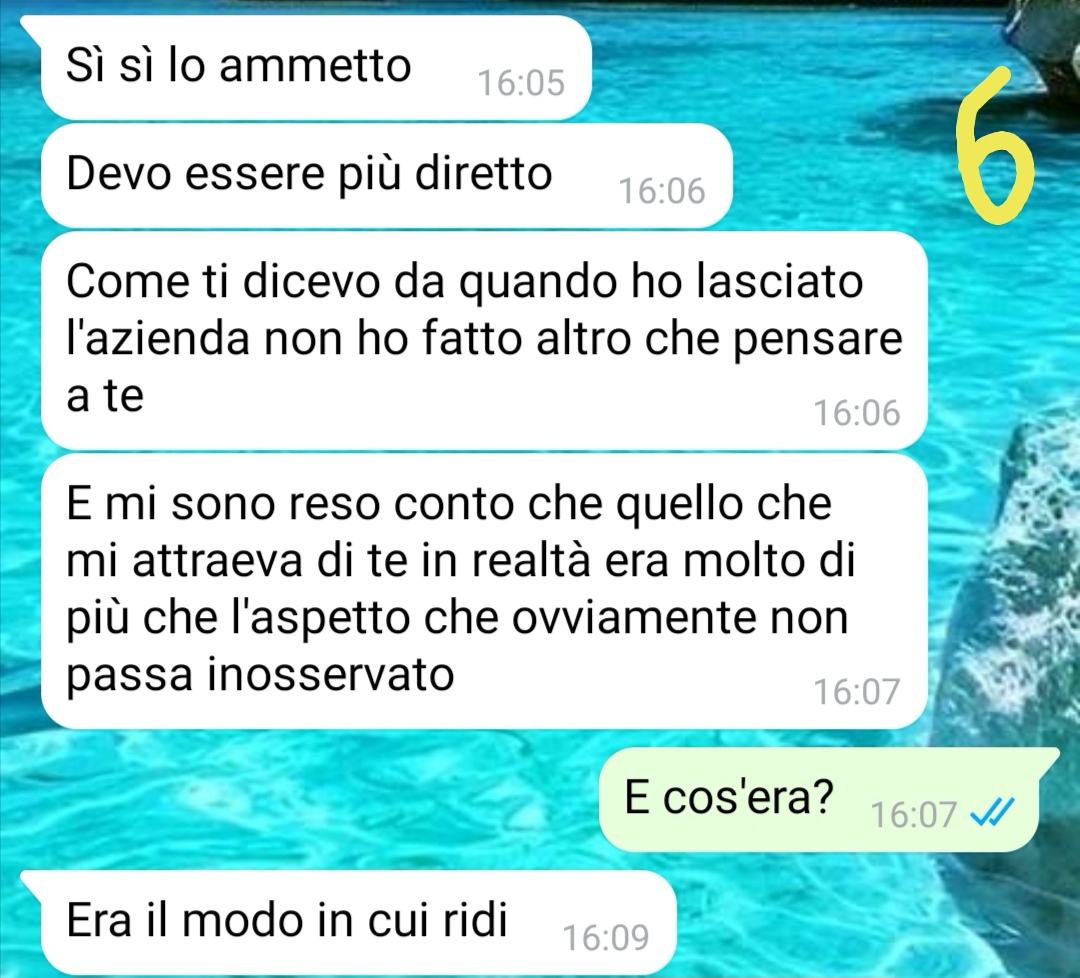Click the 16:07 timestamp after "passa inosservato"
This screenshot has width=1080, height=978.
pos(857,691)
